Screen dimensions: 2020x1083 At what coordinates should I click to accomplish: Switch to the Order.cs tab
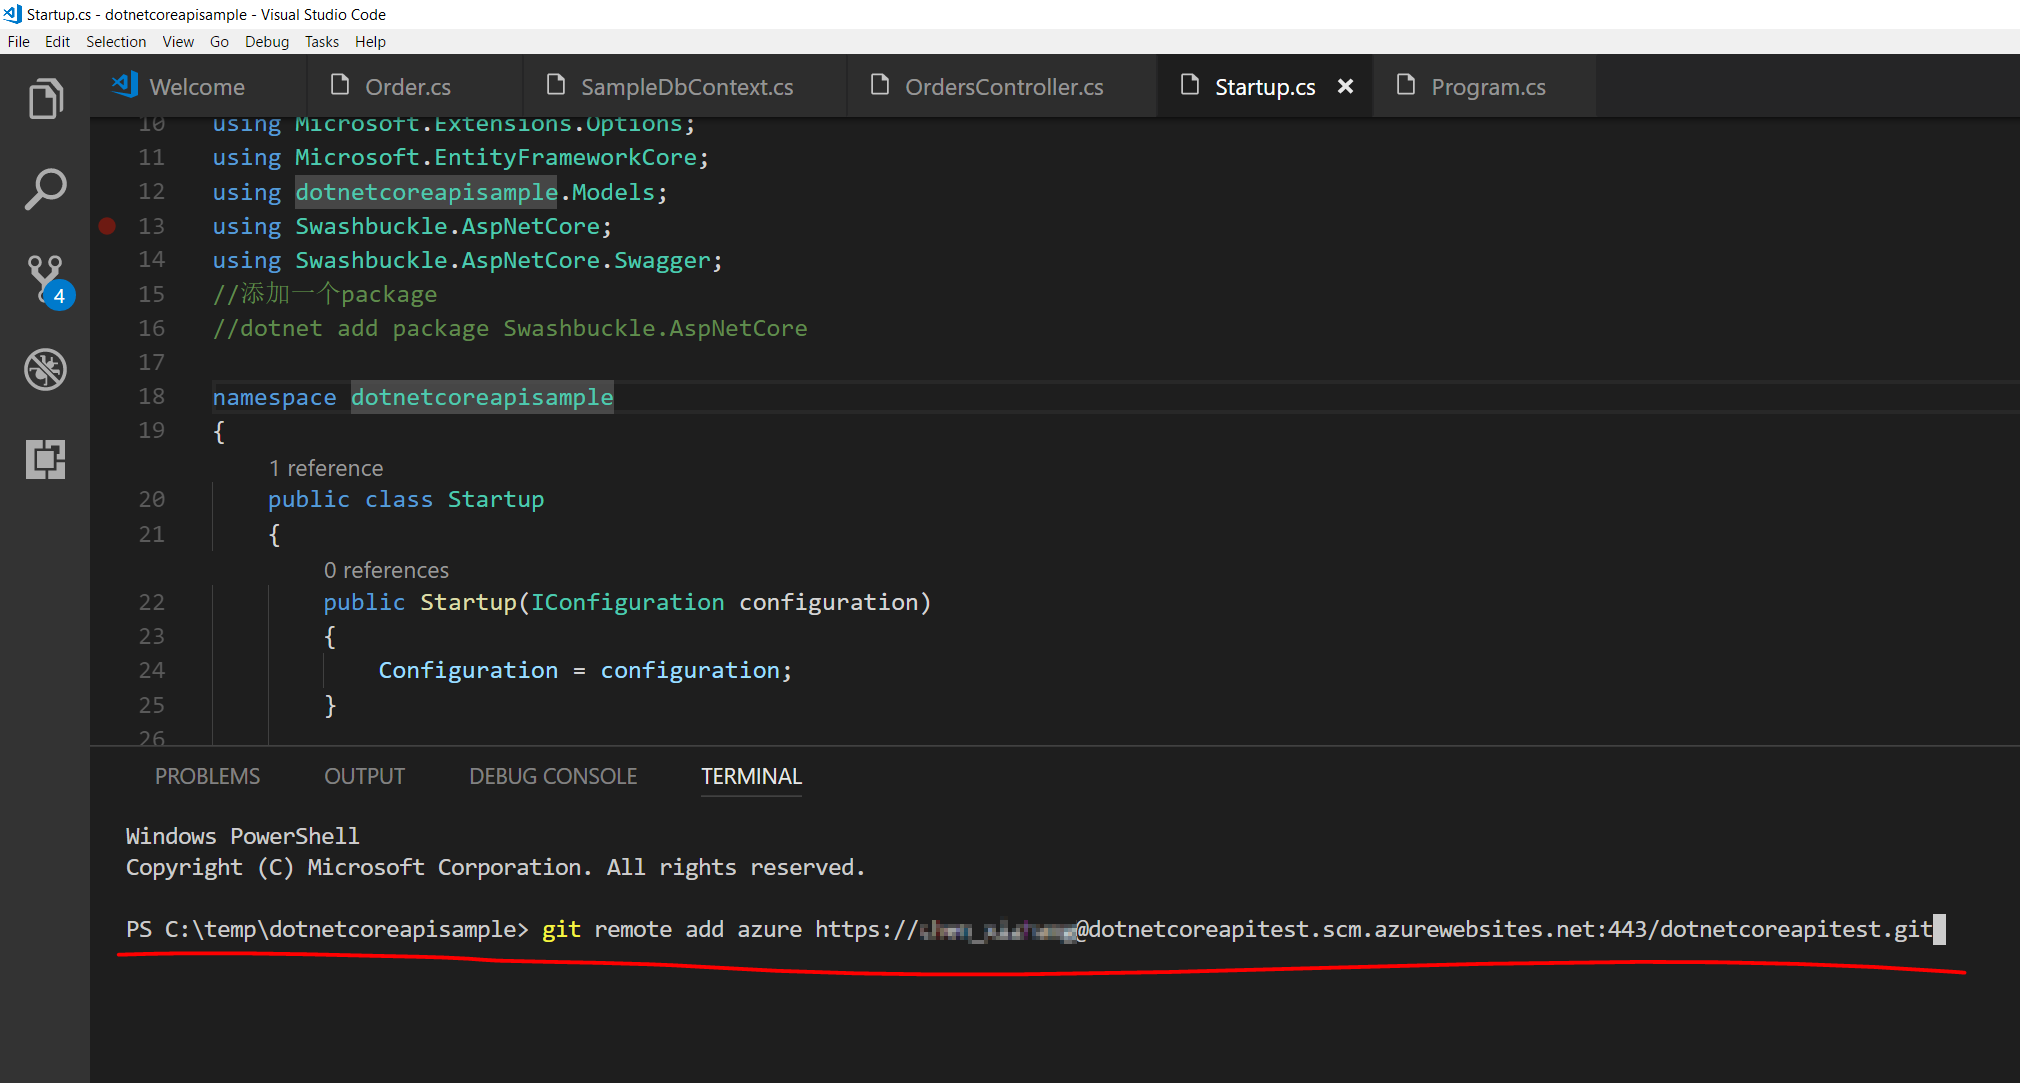click(407, 87)
